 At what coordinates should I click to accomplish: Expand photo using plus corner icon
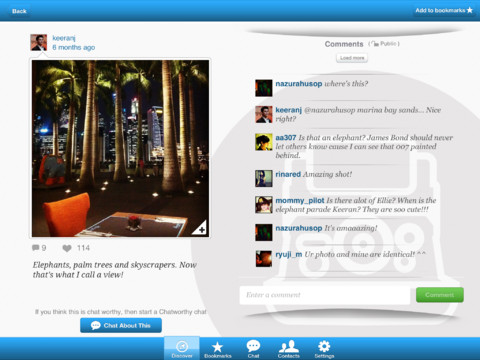pyautogui.click(x=201, y=229)
